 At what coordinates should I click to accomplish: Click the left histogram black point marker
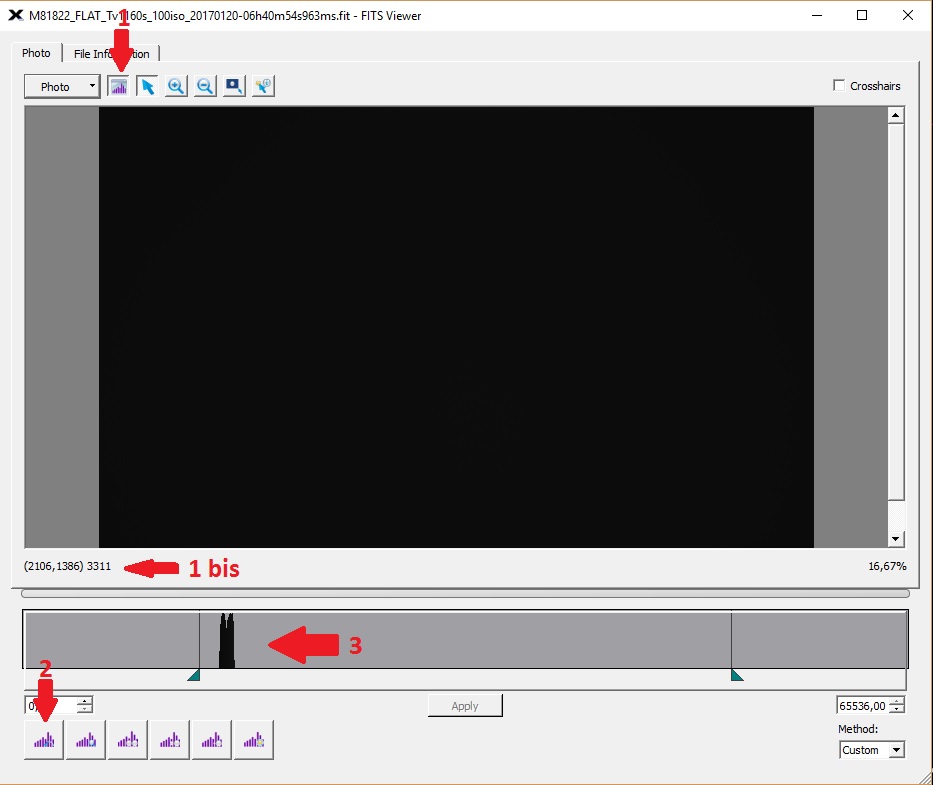pyautogui.click(x=194, y=675)
